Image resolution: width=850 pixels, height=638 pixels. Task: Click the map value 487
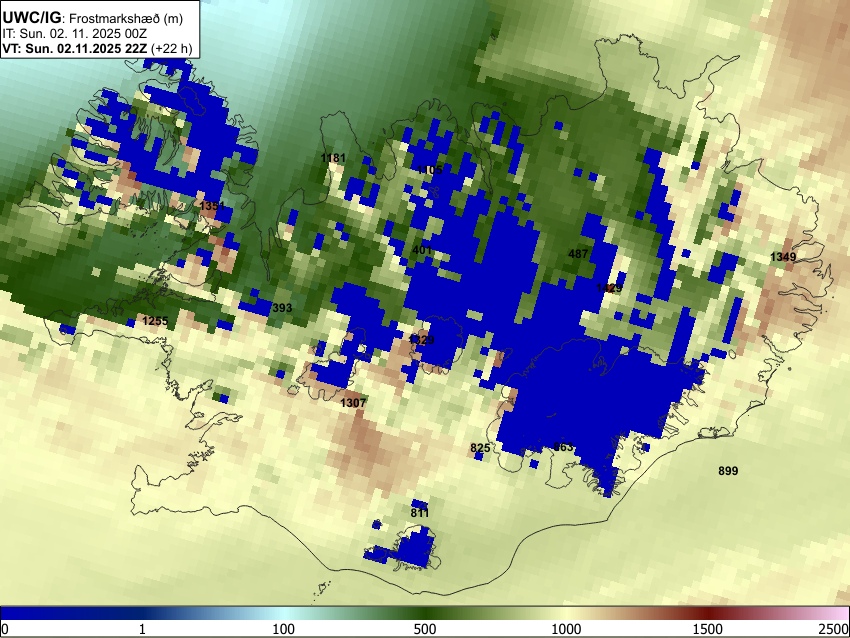click(578, 253)
